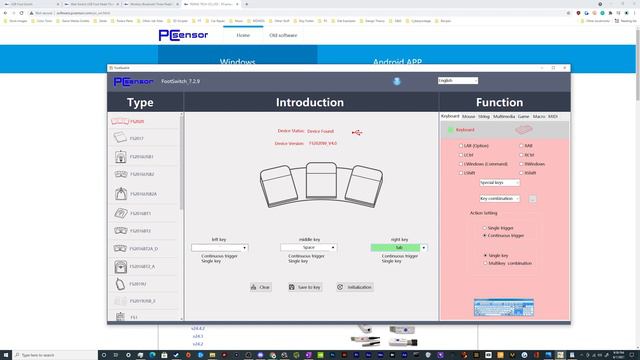Screen dimensions: 640x360
Task: Switch to the Keyboard function tab
Action: click(450, 116)
